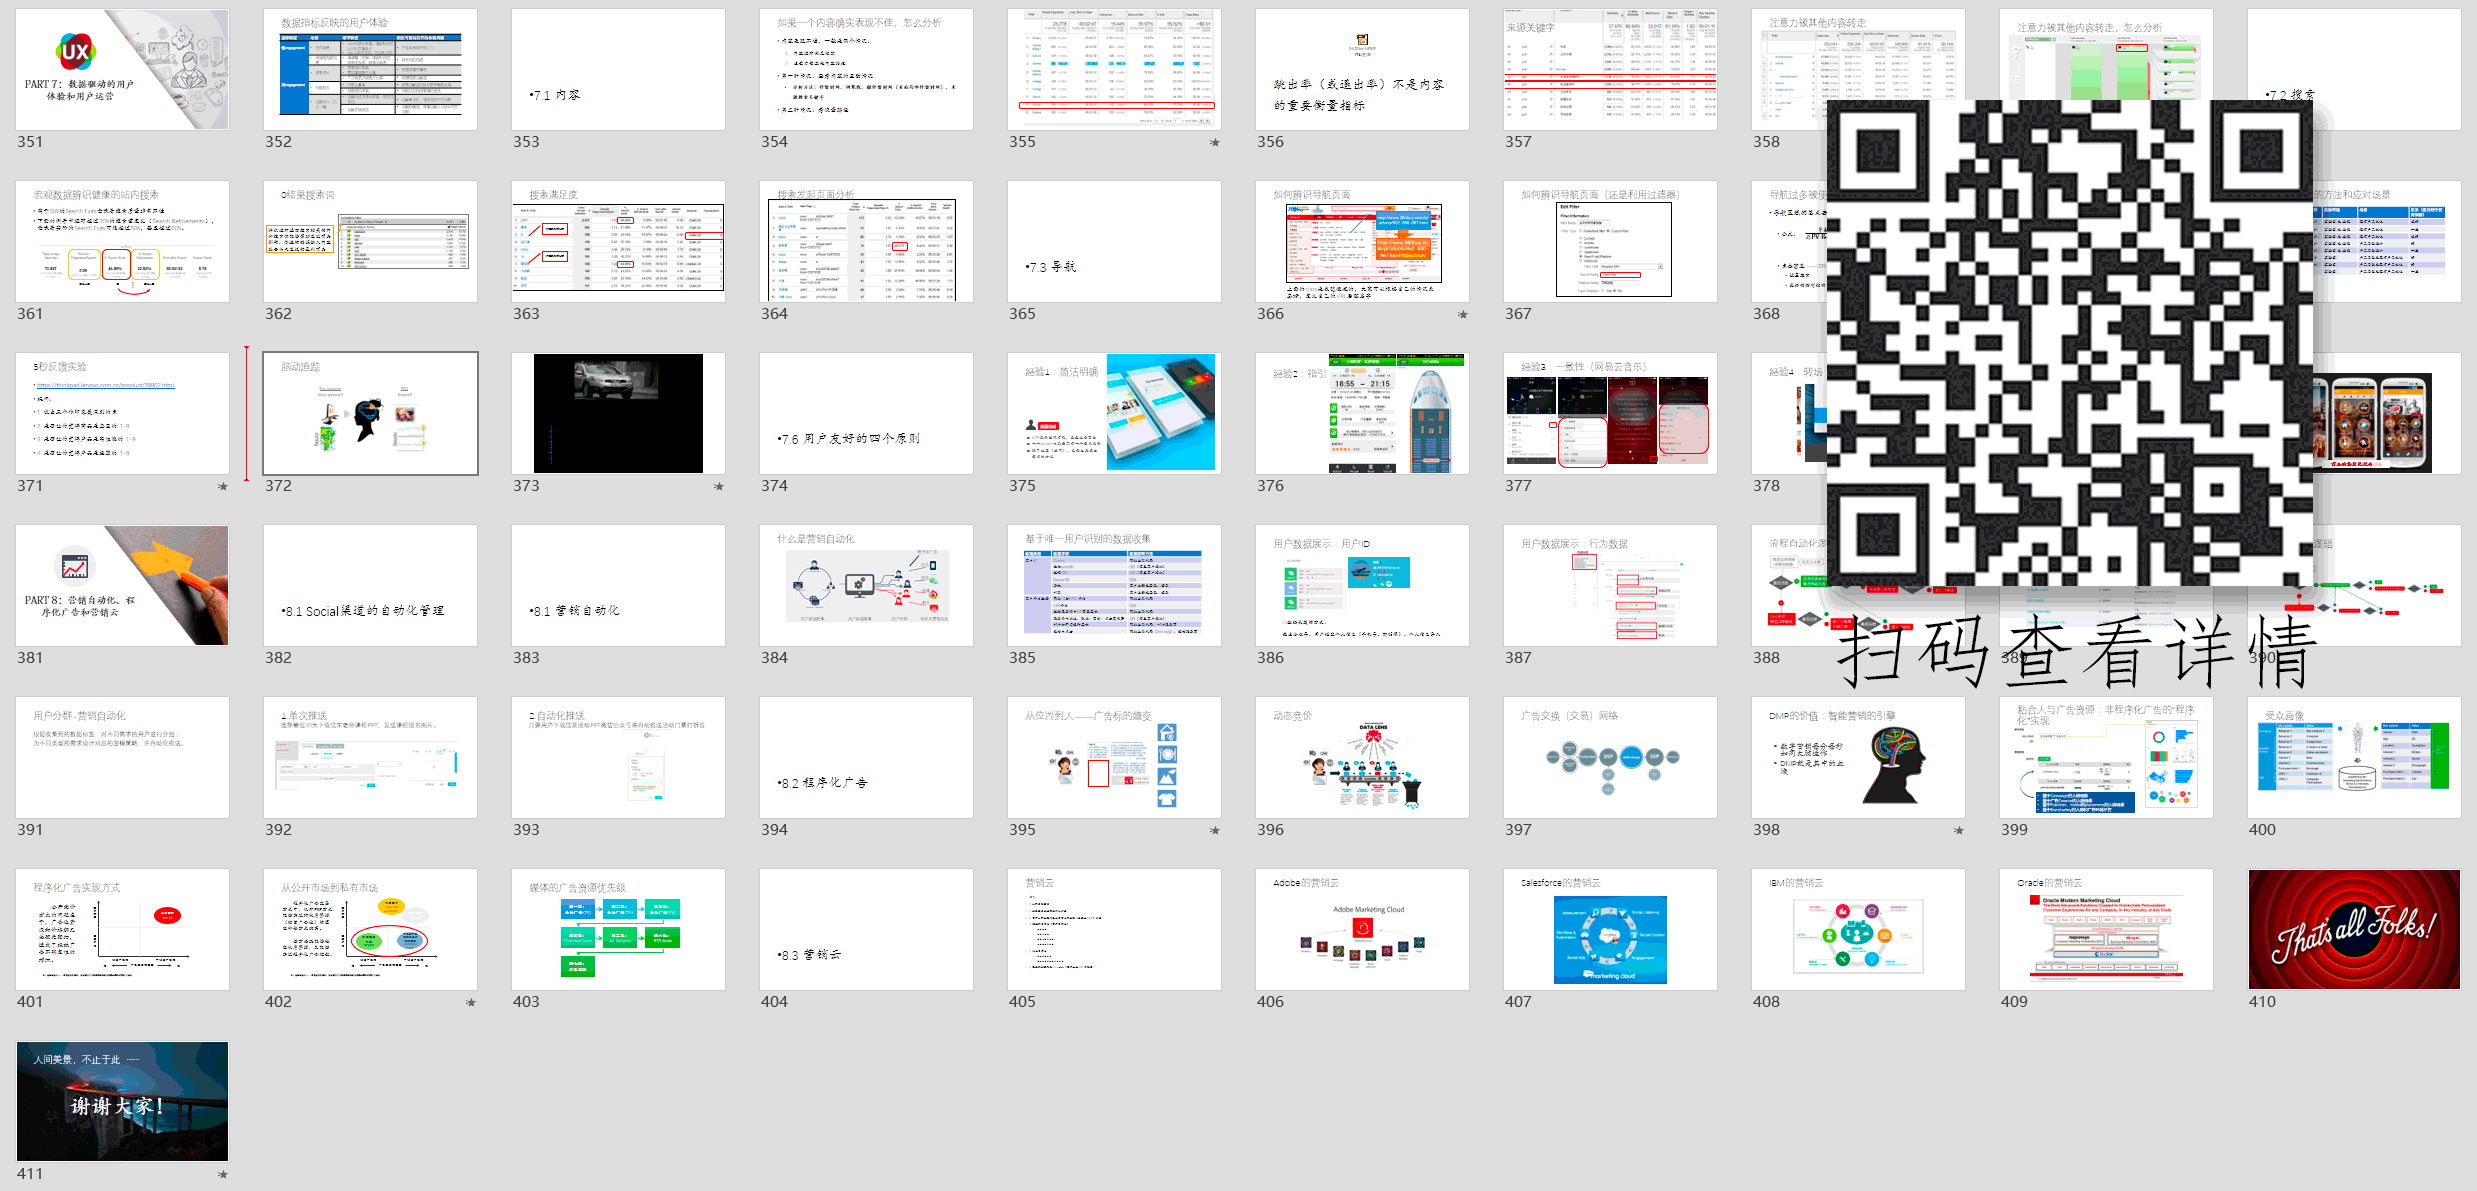The image size is (2477, 1191).
Task: Click the star icon below slide 373
Action: pos(719,487)
